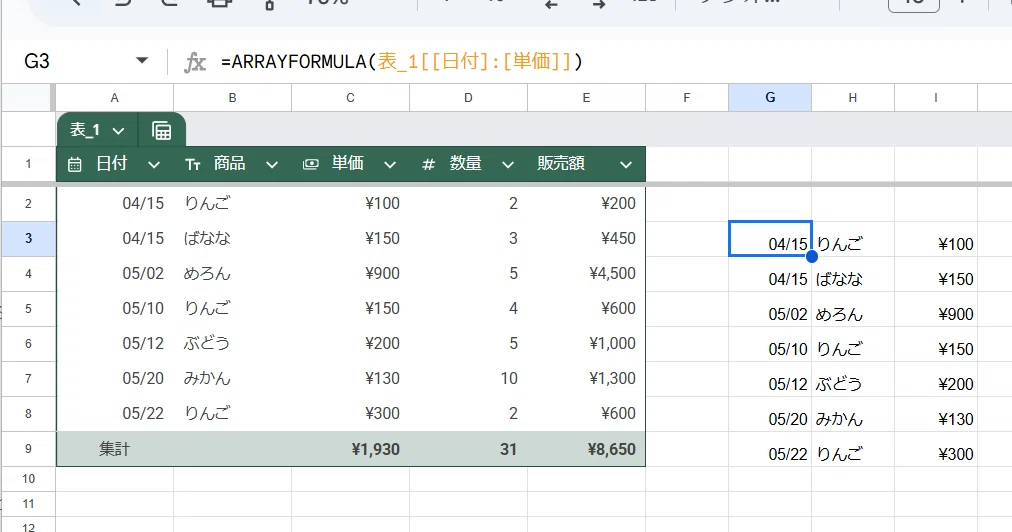
Task: Click the ¥4,500 cell in めろん row
Action: tap(612, 274)
